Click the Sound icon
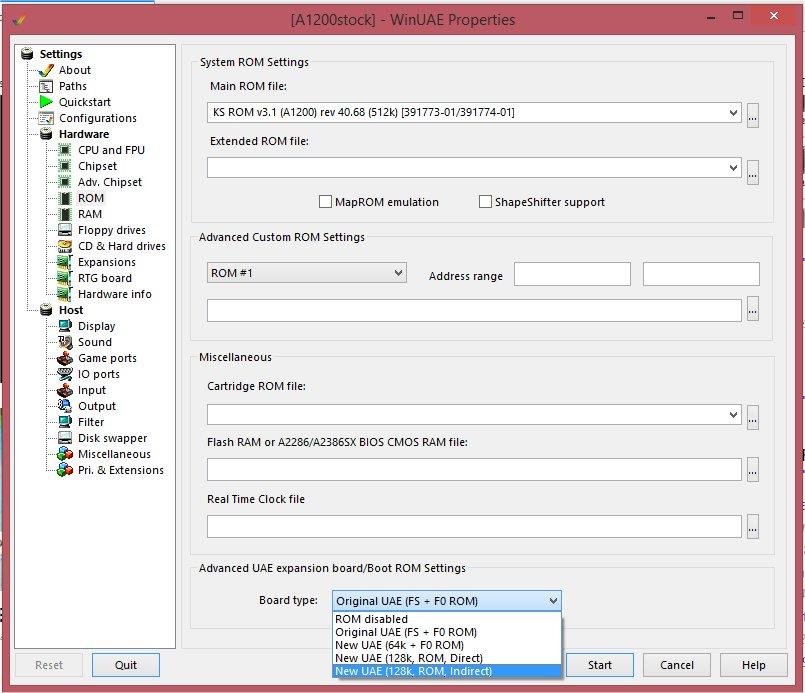This screenshot has height=693, width=805. [x=65, y=342]
